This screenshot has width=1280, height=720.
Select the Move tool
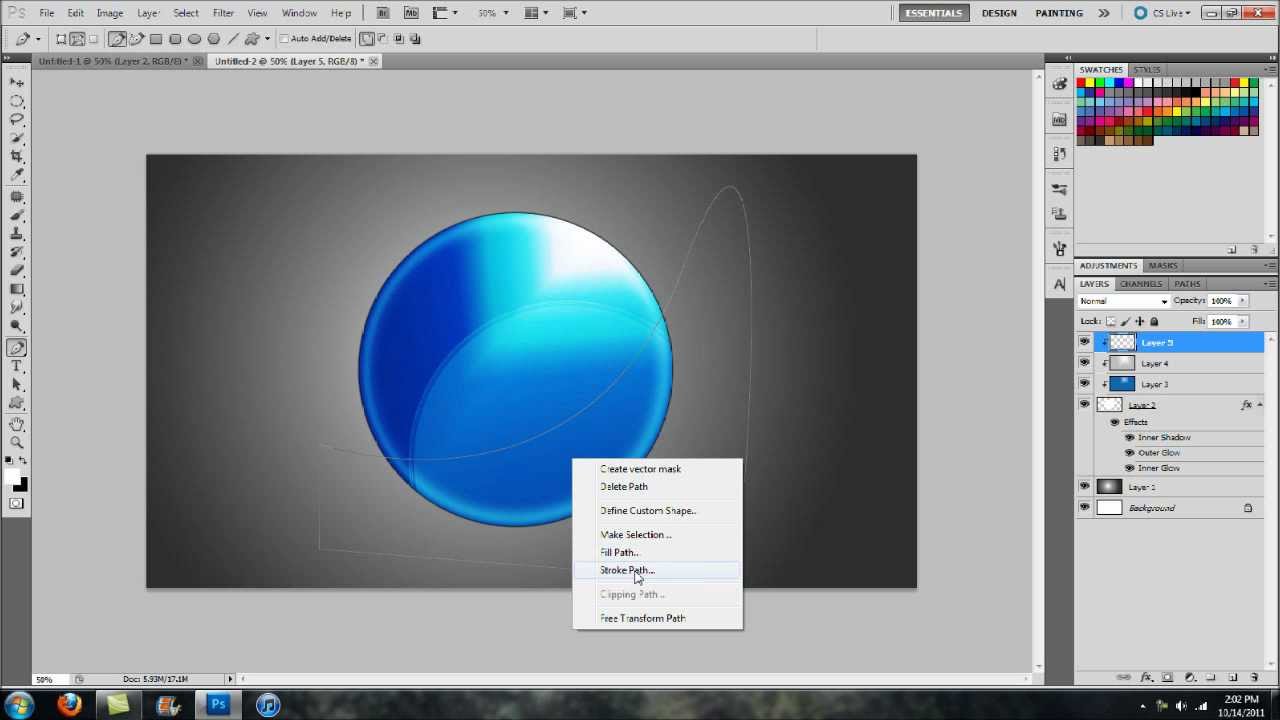[x=17, y=82]
